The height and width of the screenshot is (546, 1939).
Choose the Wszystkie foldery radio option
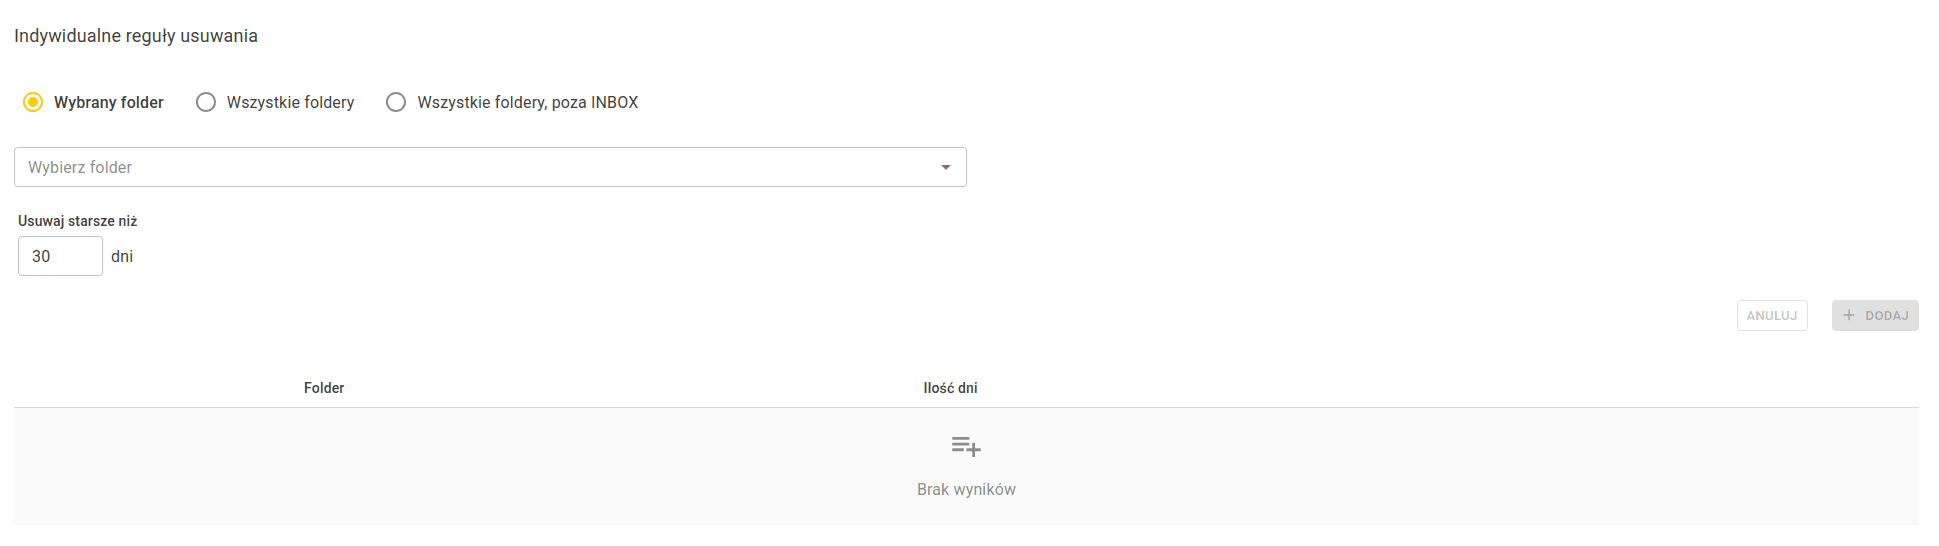click(x=206, y=102)
